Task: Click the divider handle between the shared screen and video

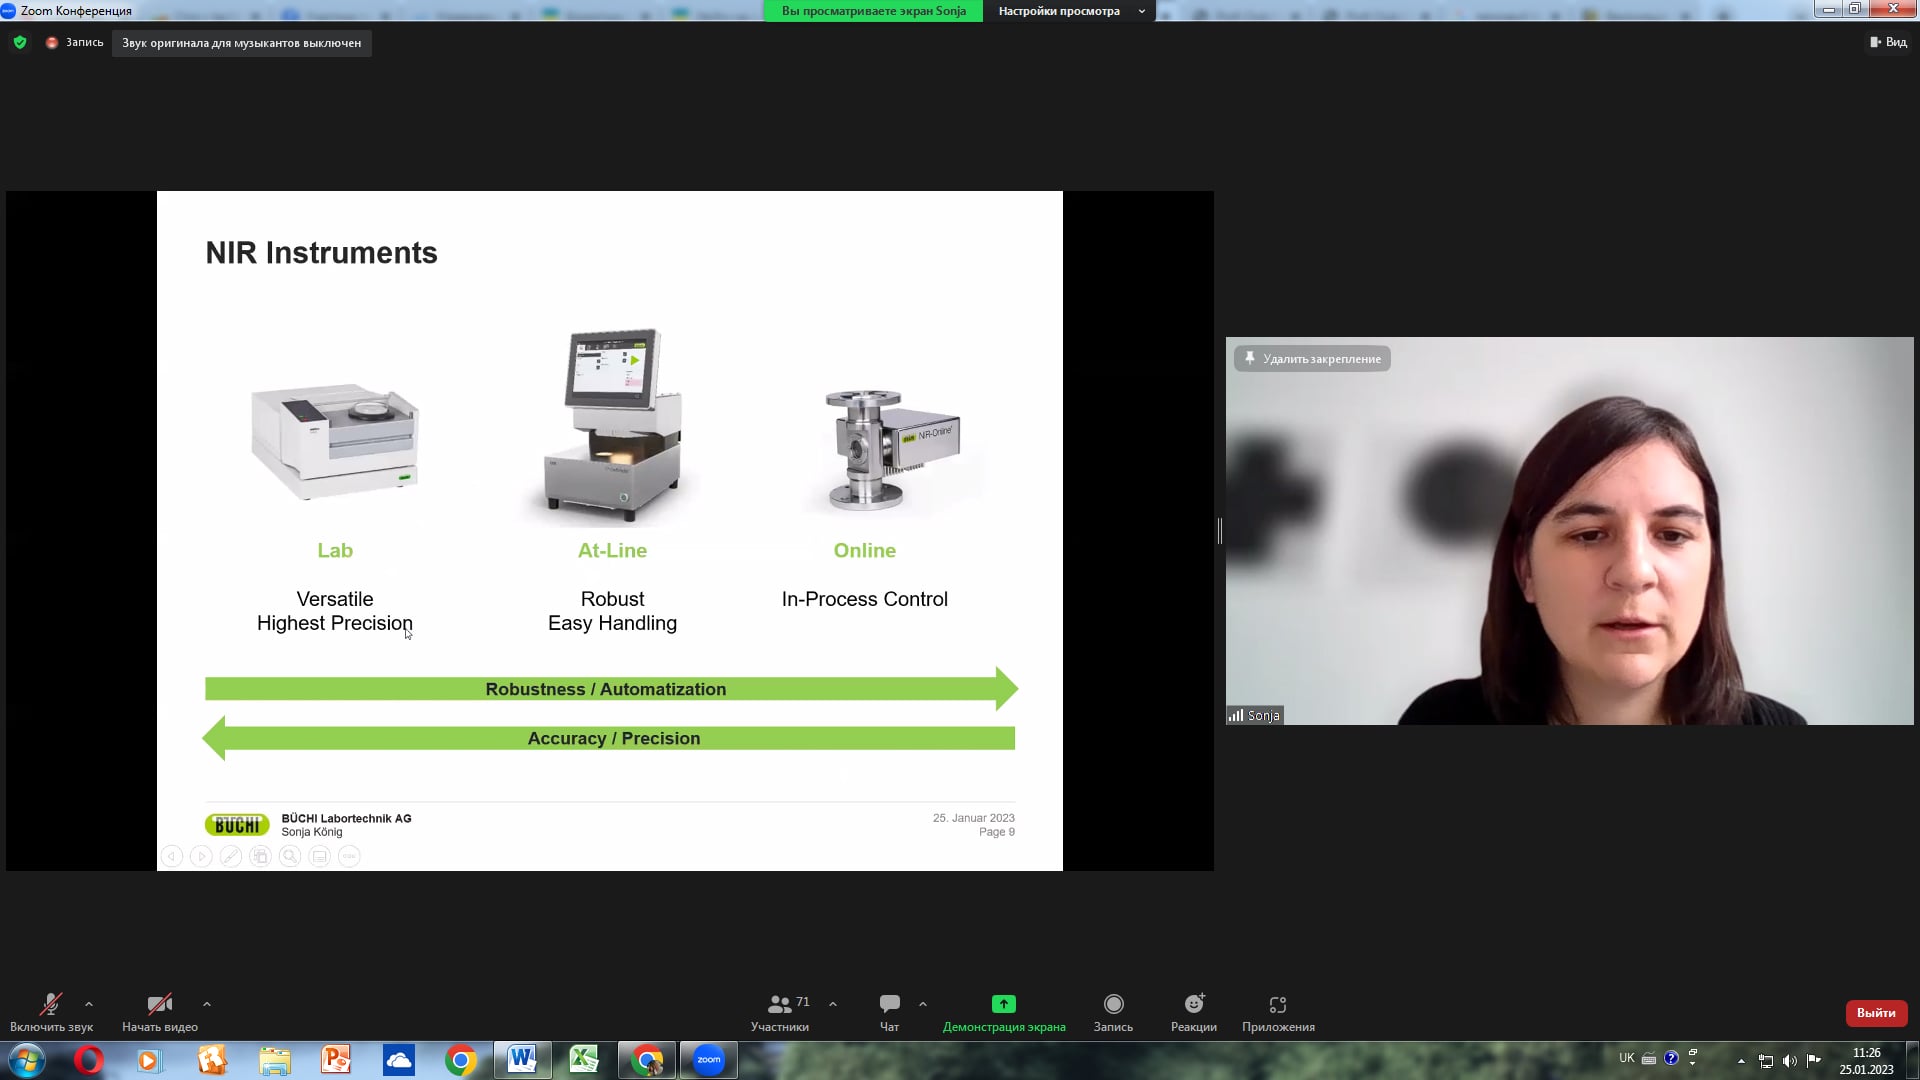Action: [1220, 531]
